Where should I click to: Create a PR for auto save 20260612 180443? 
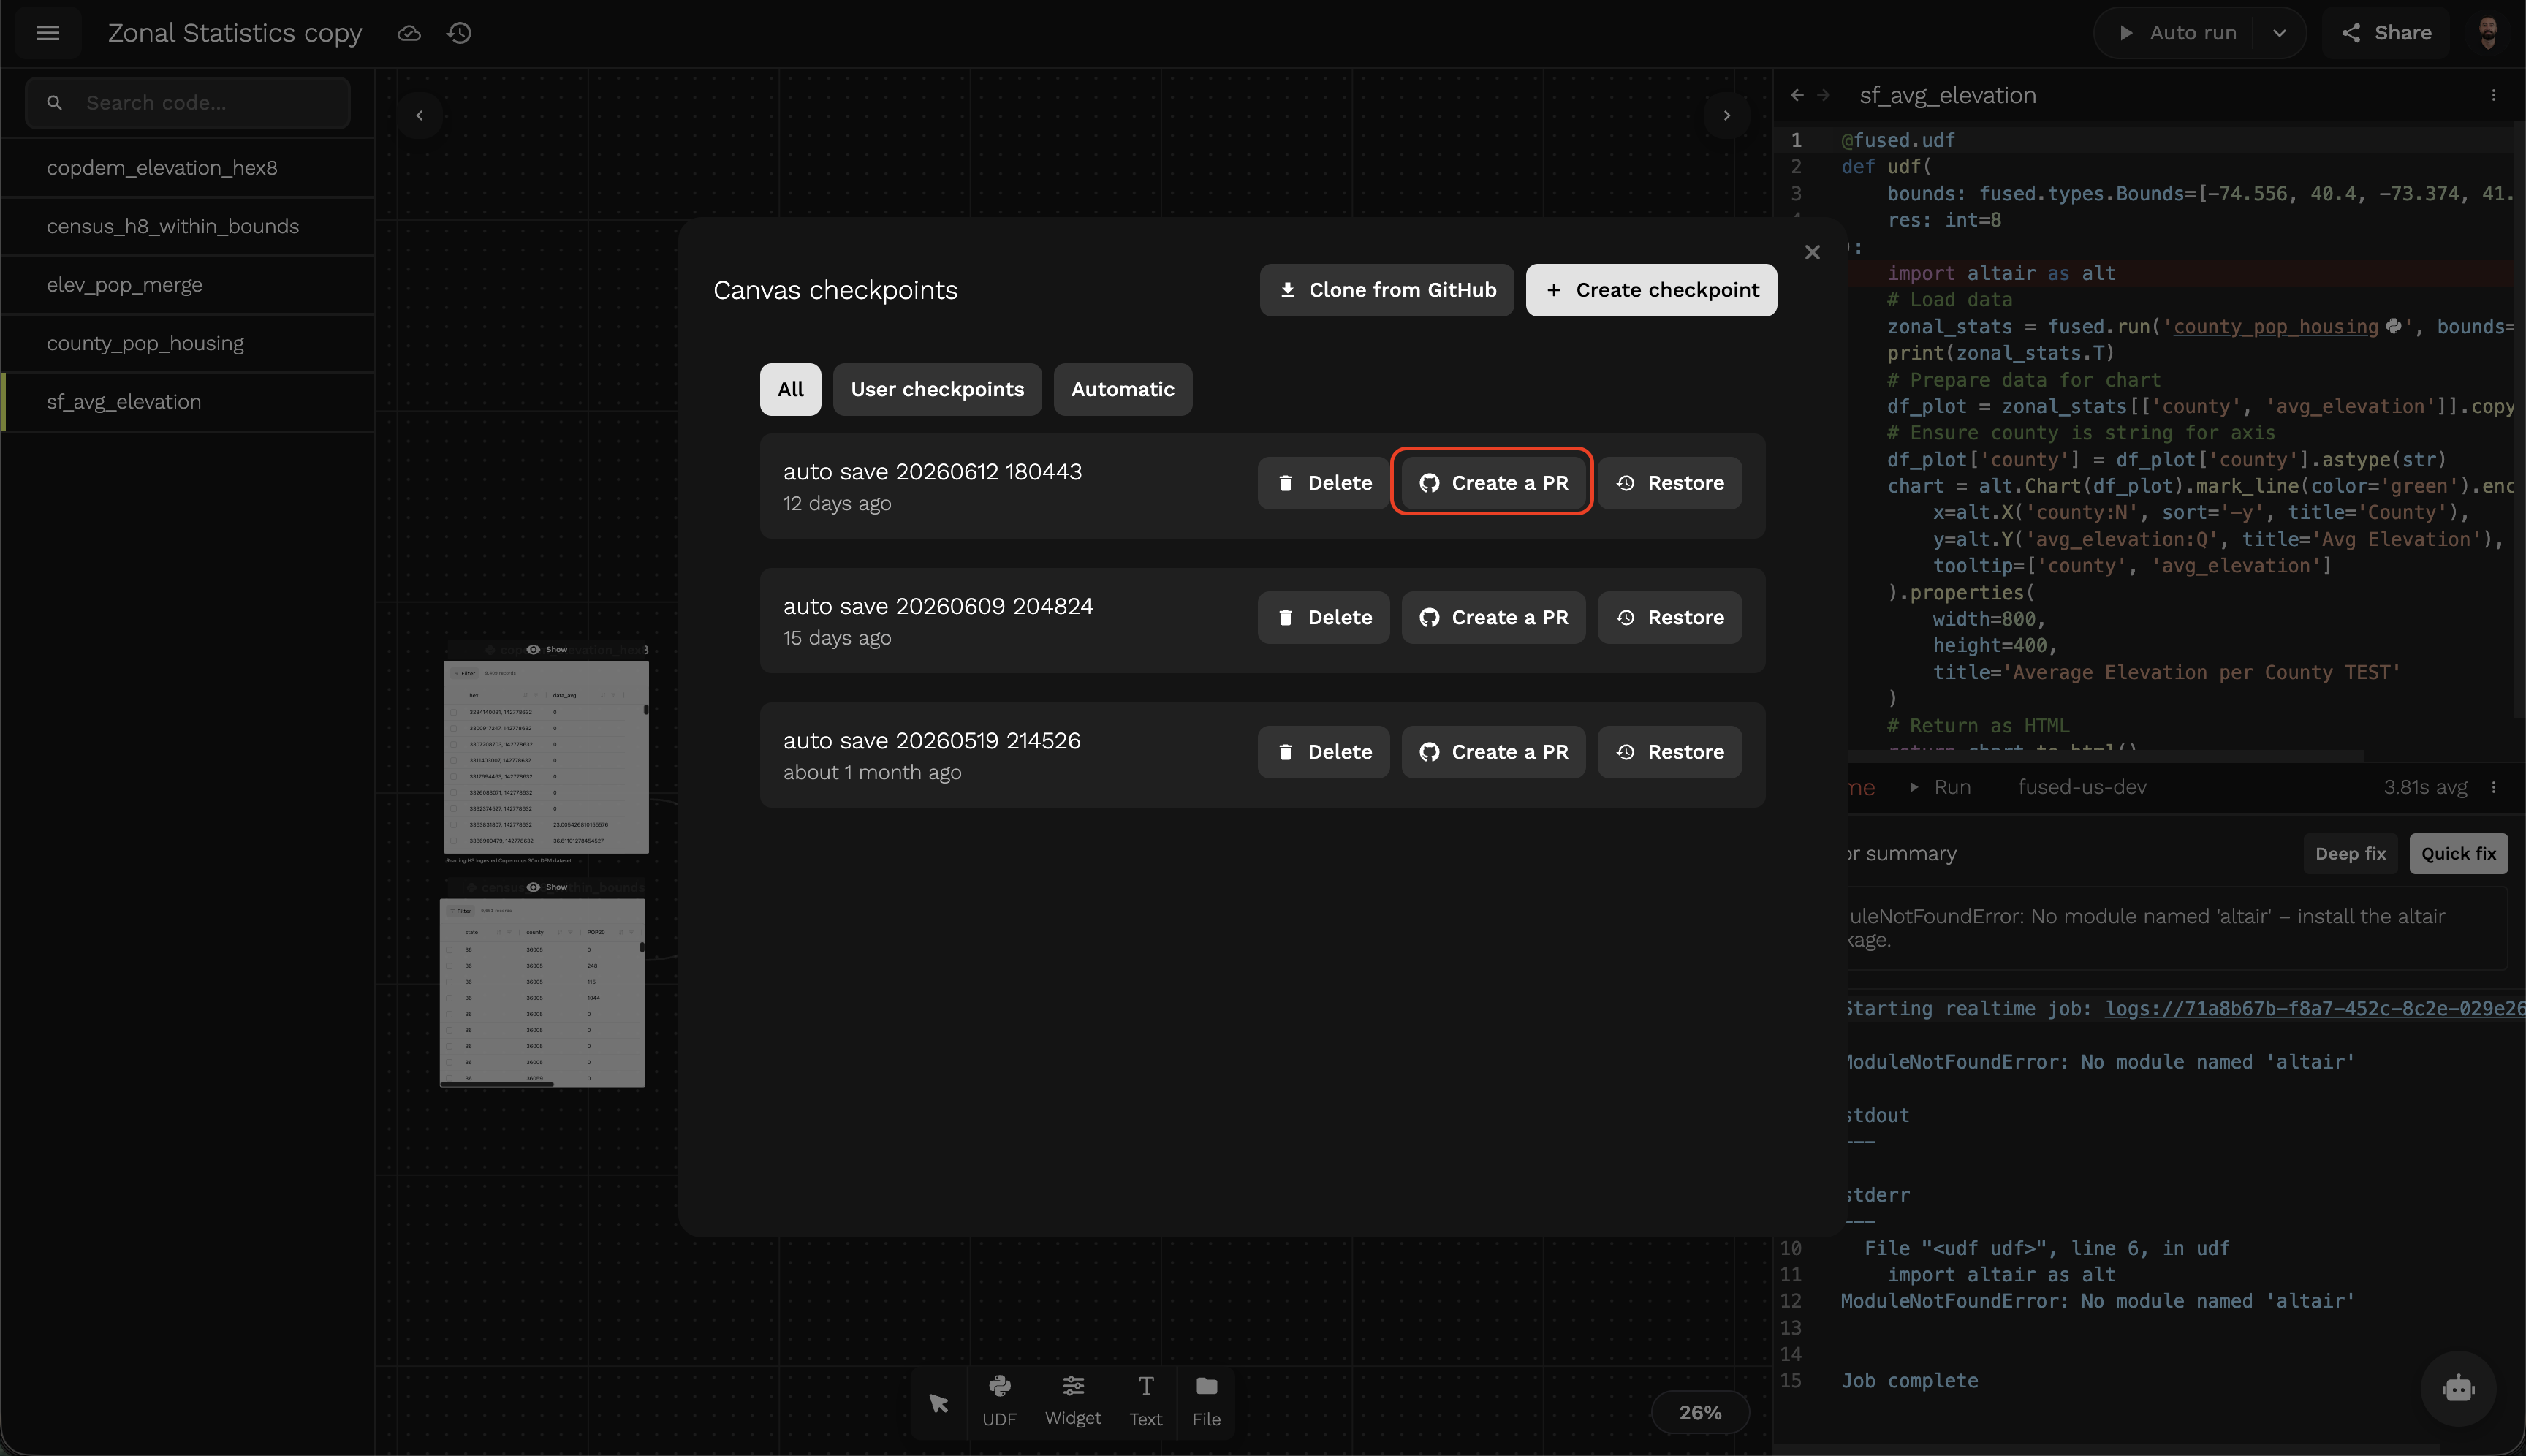tap(1493, 483)
